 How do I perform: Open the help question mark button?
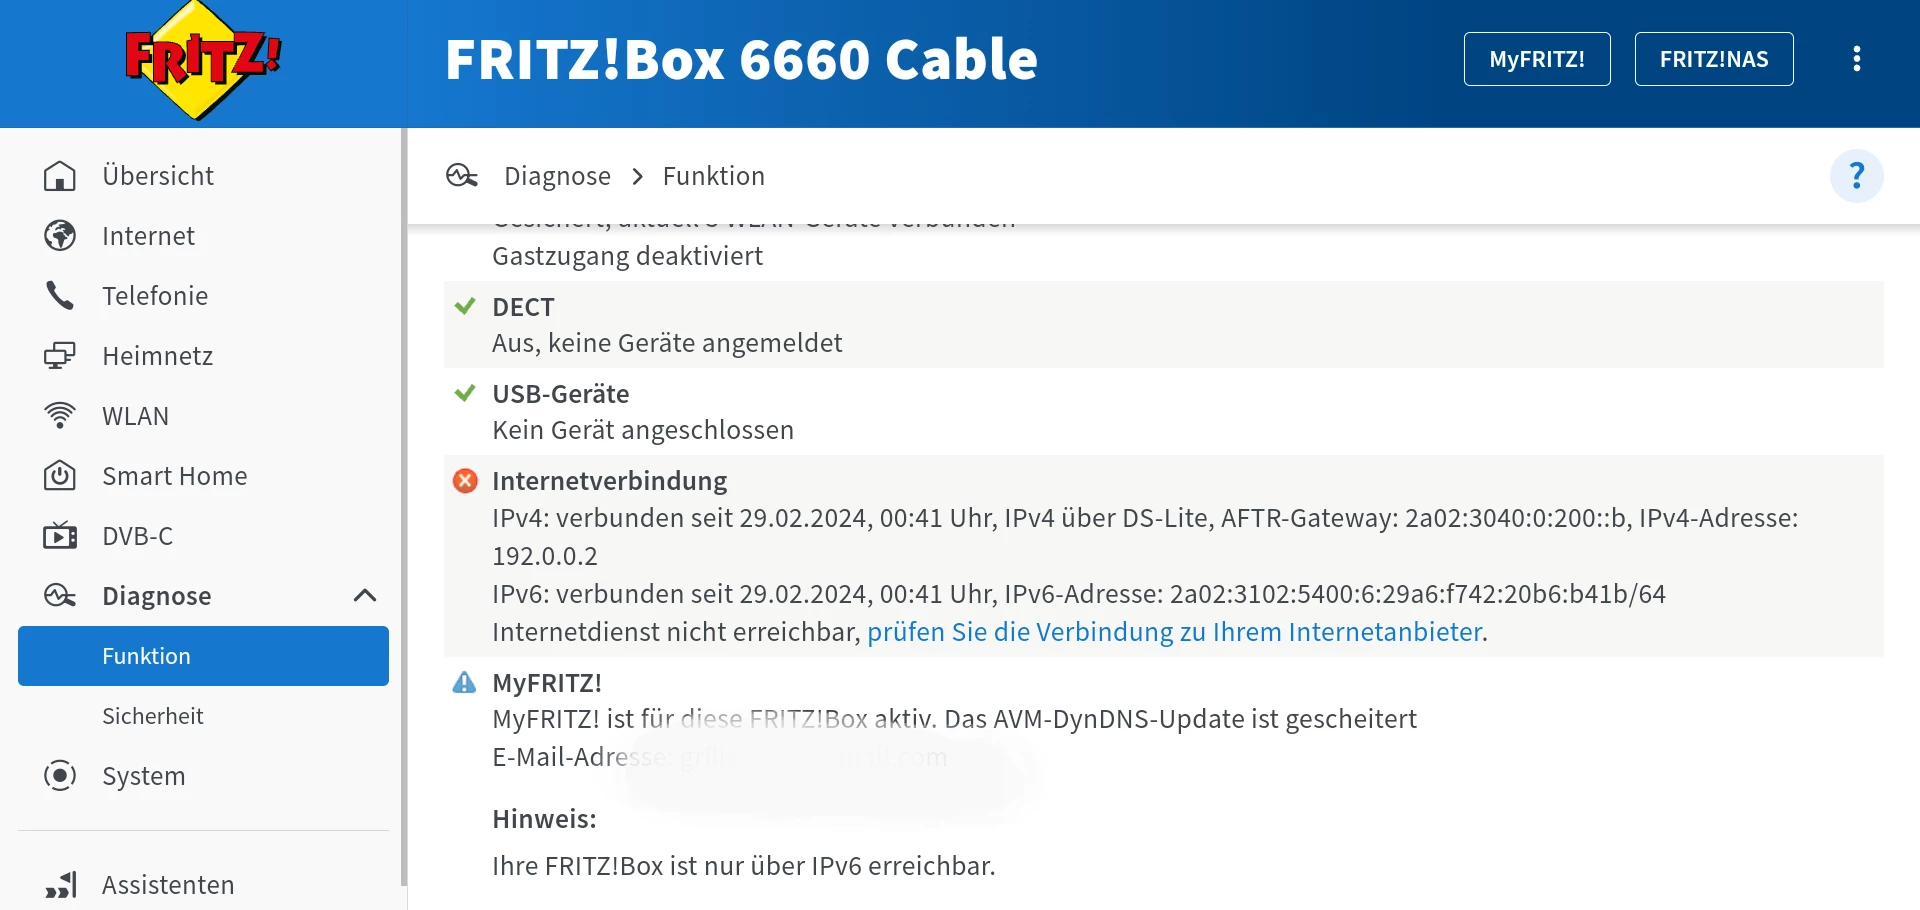pos(1856,176)
